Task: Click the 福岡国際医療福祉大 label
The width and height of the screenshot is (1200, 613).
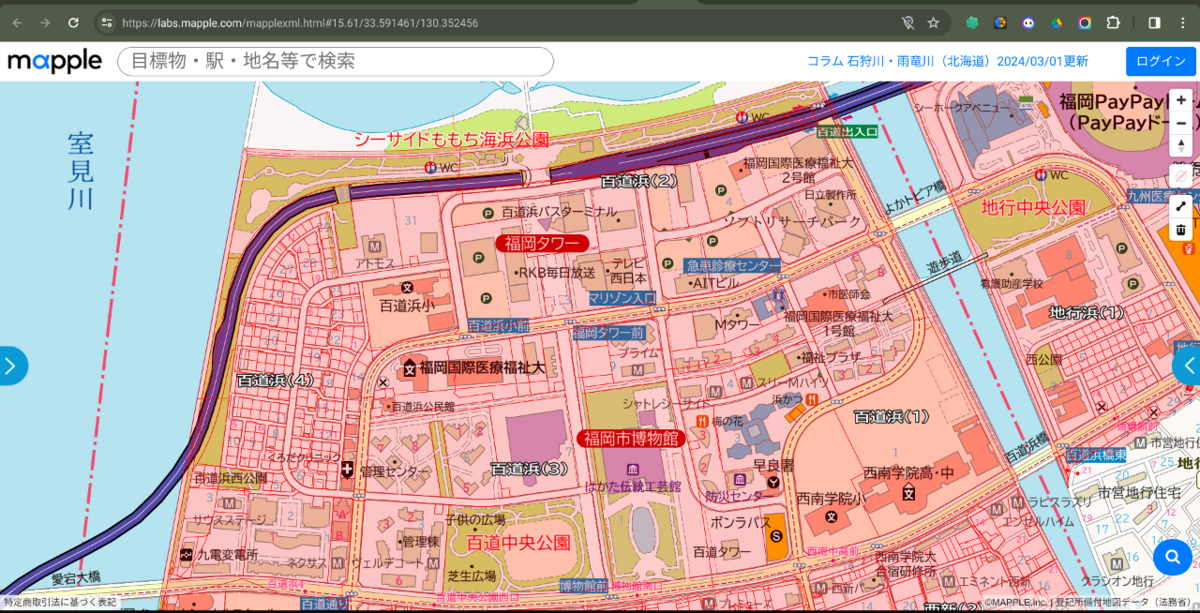Action: 482,368
